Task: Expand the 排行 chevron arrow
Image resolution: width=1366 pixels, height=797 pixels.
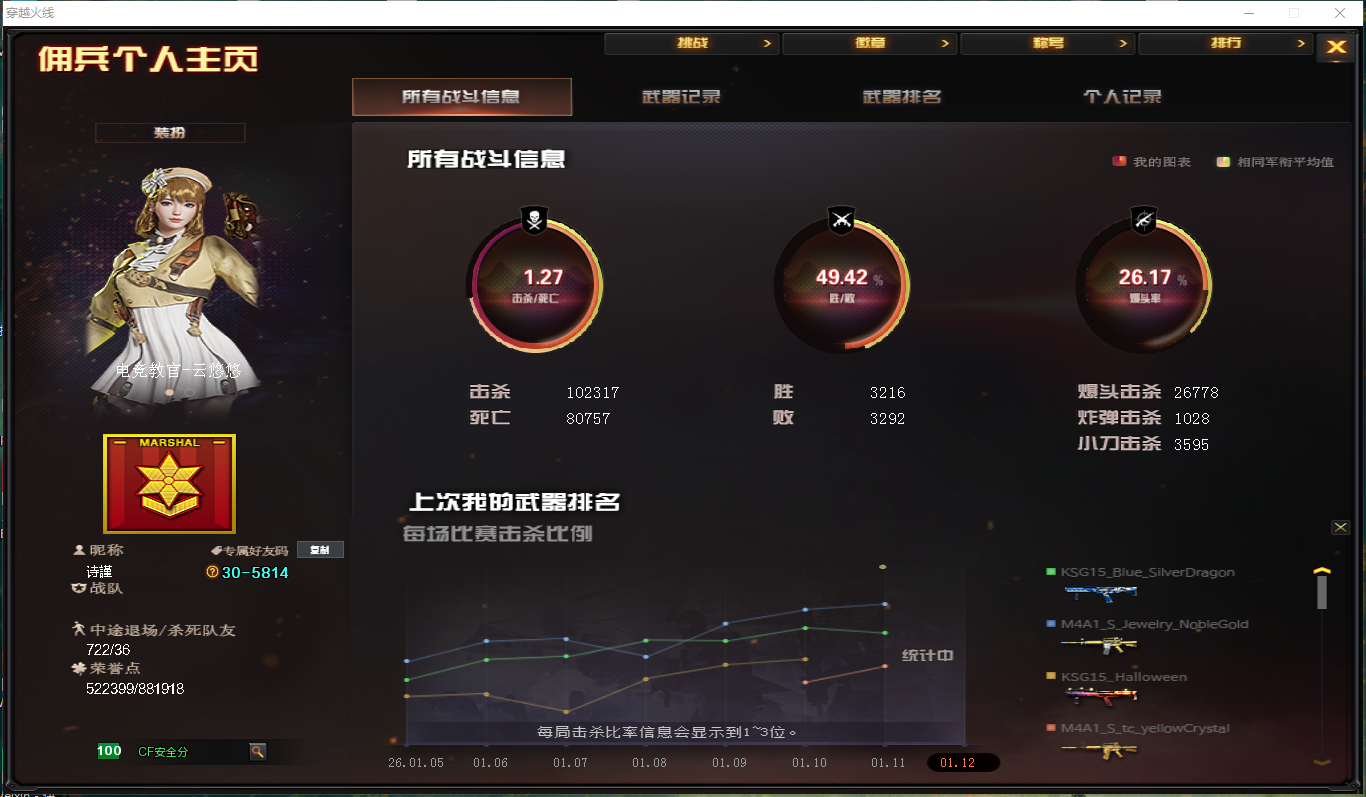Action: tap(1302, 43)
